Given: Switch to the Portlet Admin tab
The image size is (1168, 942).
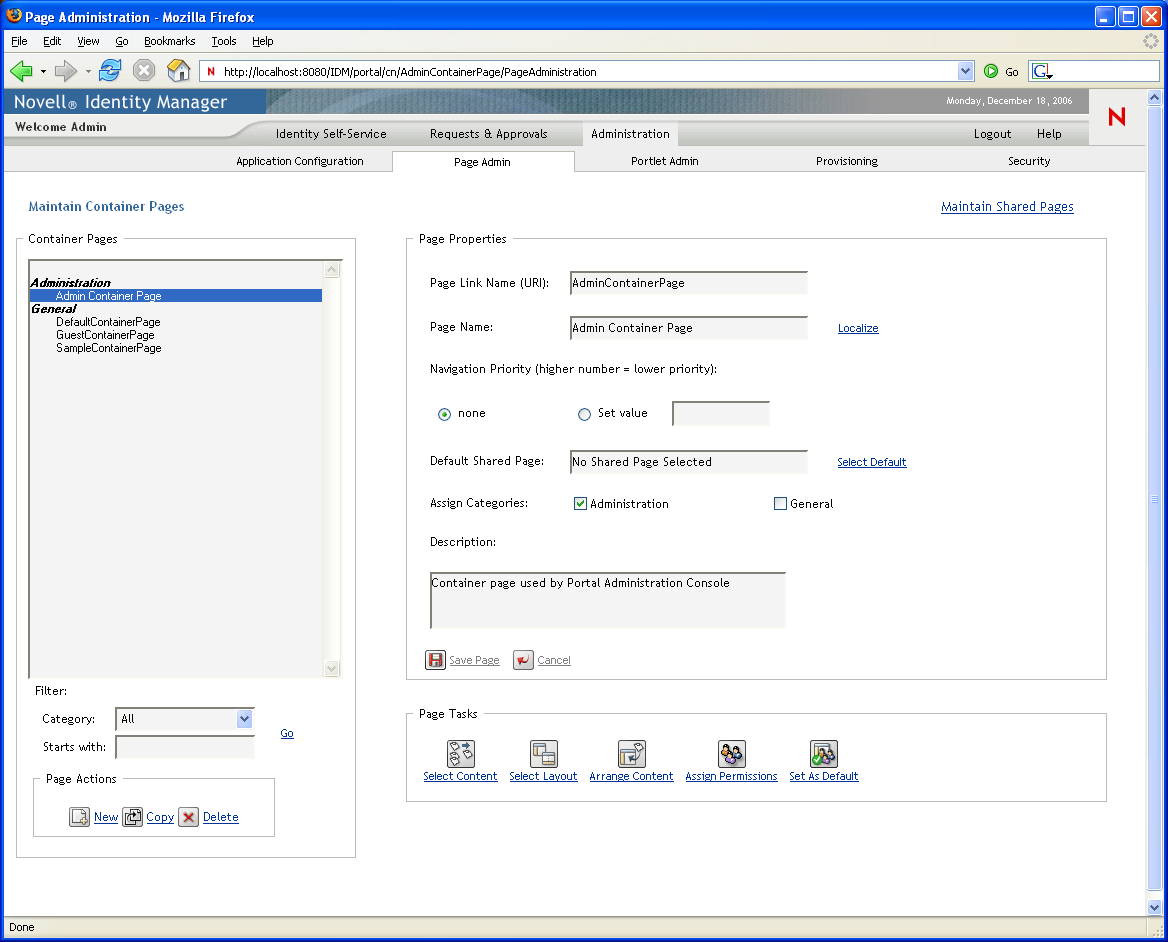Looking at the screenshot, I should point(664,161).
